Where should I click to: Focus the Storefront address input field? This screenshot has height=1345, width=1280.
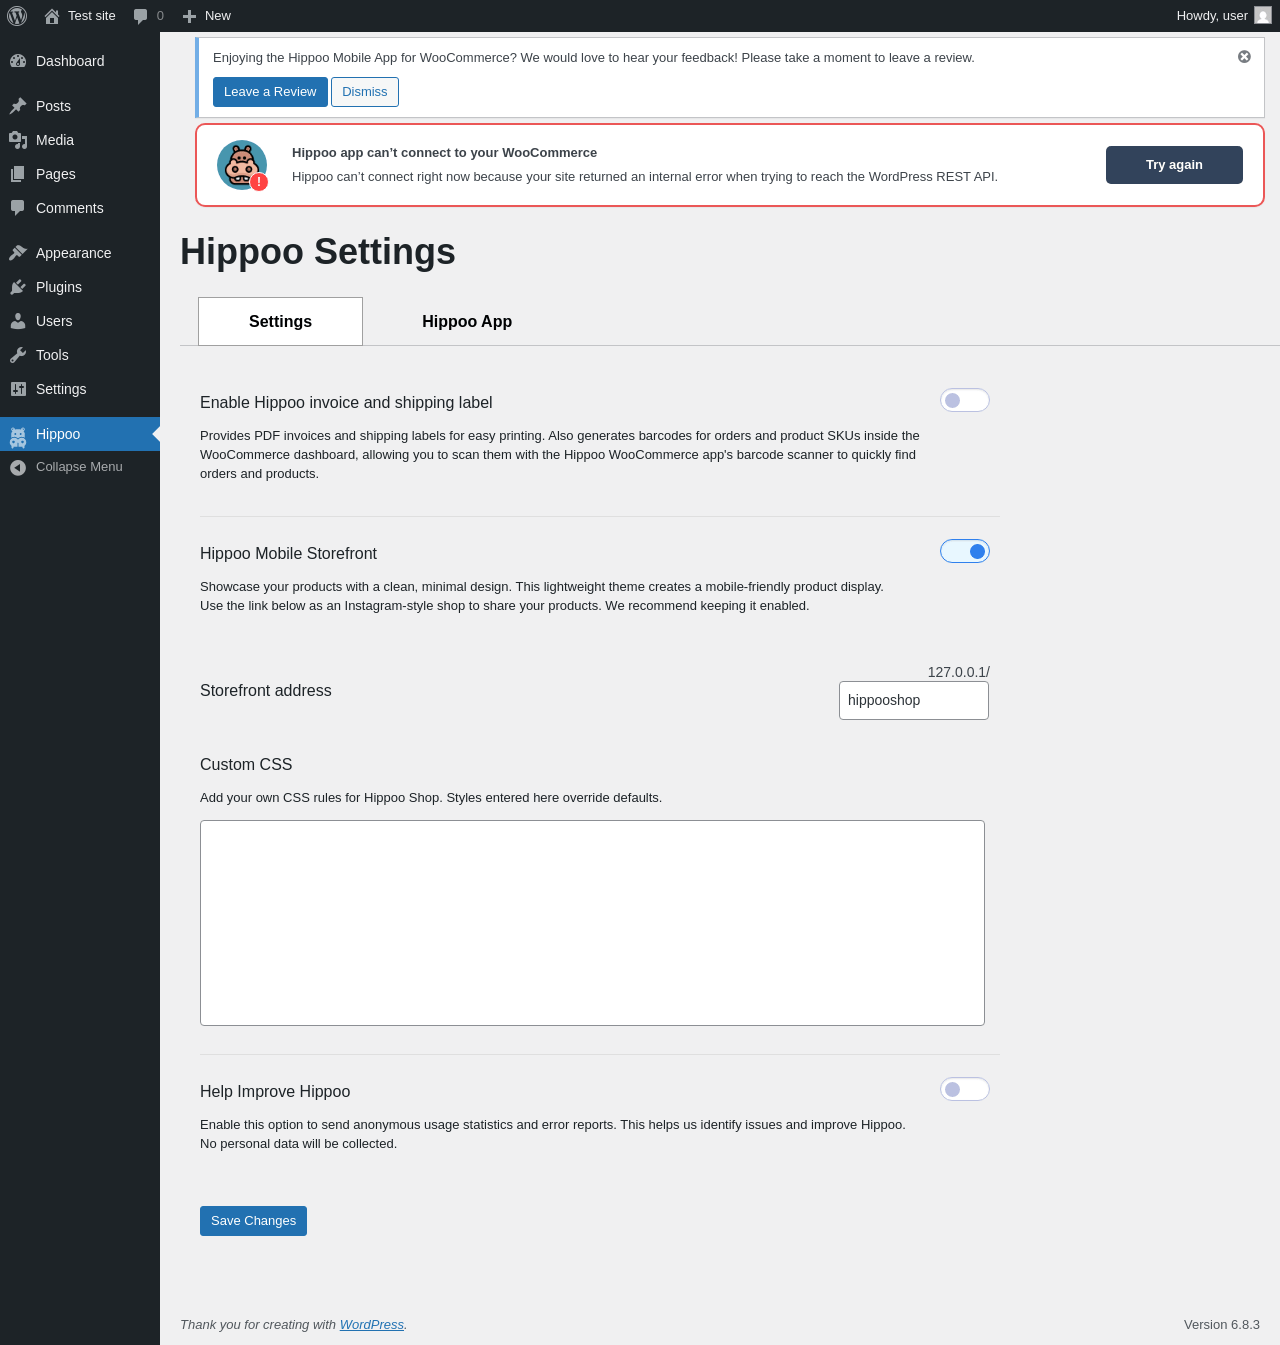click(x=914, y=700)
